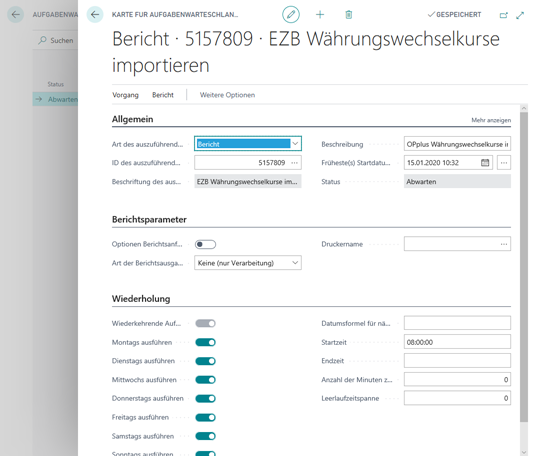Disable Samstags ausführen switch
This screenshot has height=456, width=557.
point(205,436)
